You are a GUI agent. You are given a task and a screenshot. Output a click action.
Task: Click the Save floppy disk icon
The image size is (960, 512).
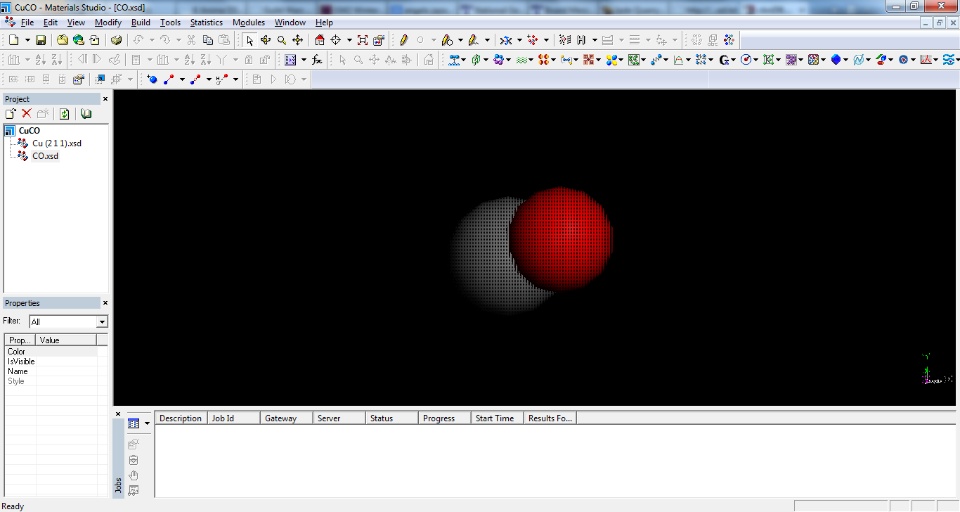pyautogui.click(x=41, y=40)
